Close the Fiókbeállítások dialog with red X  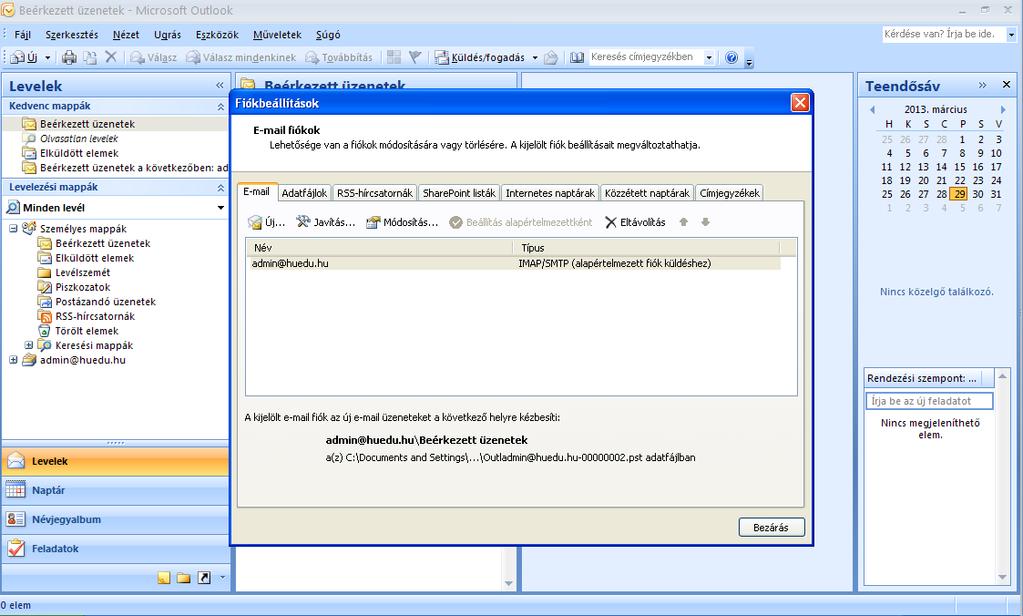pyautogui.click(x=800, y=102)
